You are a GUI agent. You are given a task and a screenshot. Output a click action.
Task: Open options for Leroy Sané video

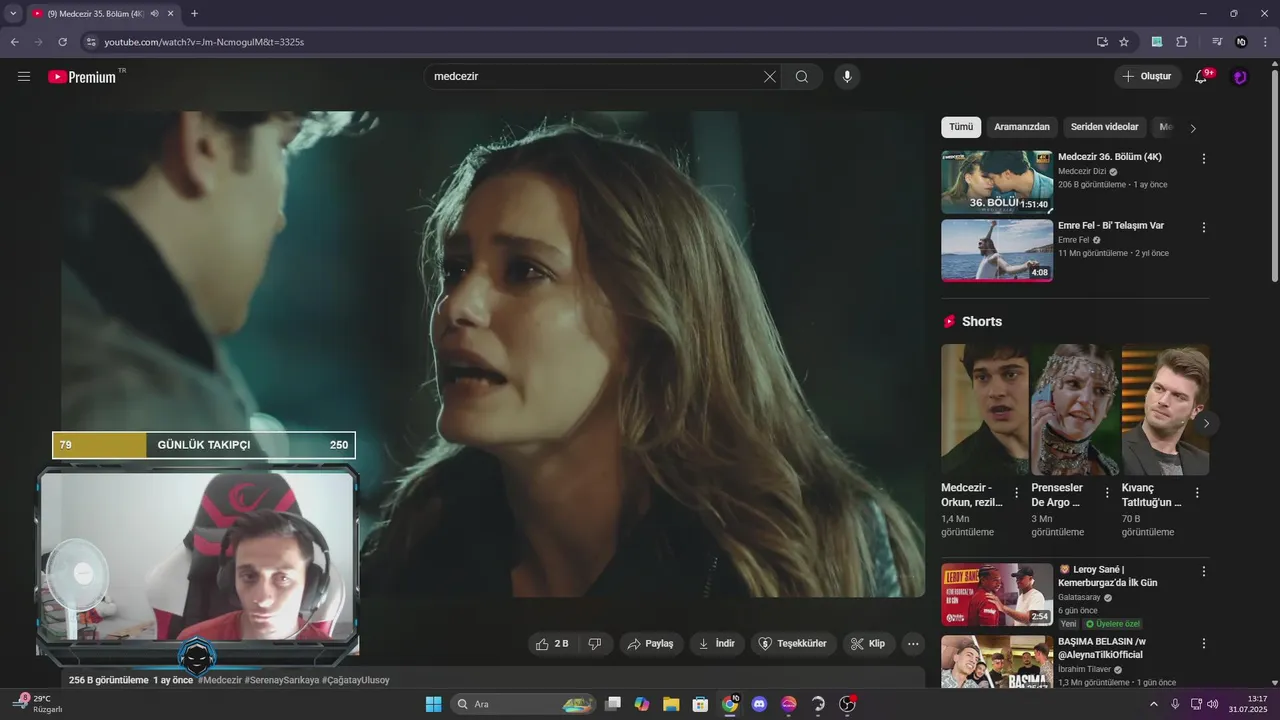(x=1204, y=571)
